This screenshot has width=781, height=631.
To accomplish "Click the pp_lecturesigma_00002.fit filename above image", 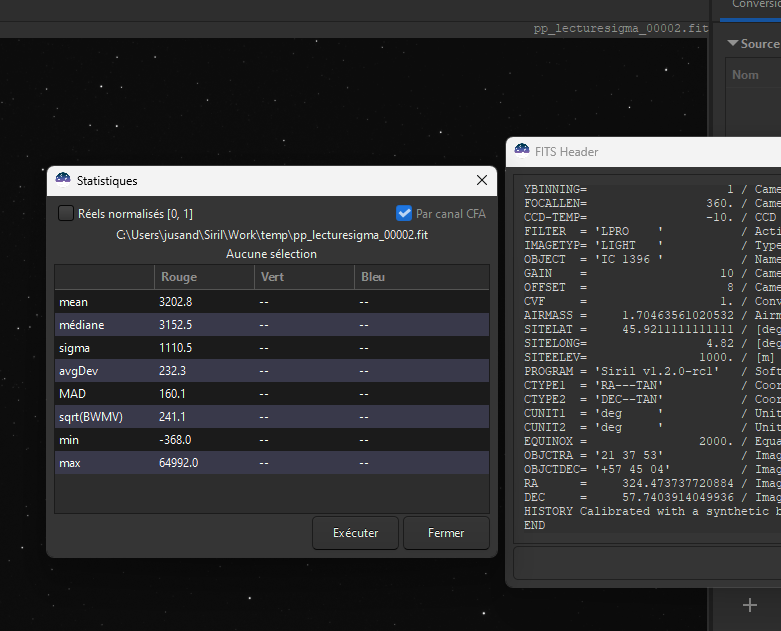I will [621, 28].
